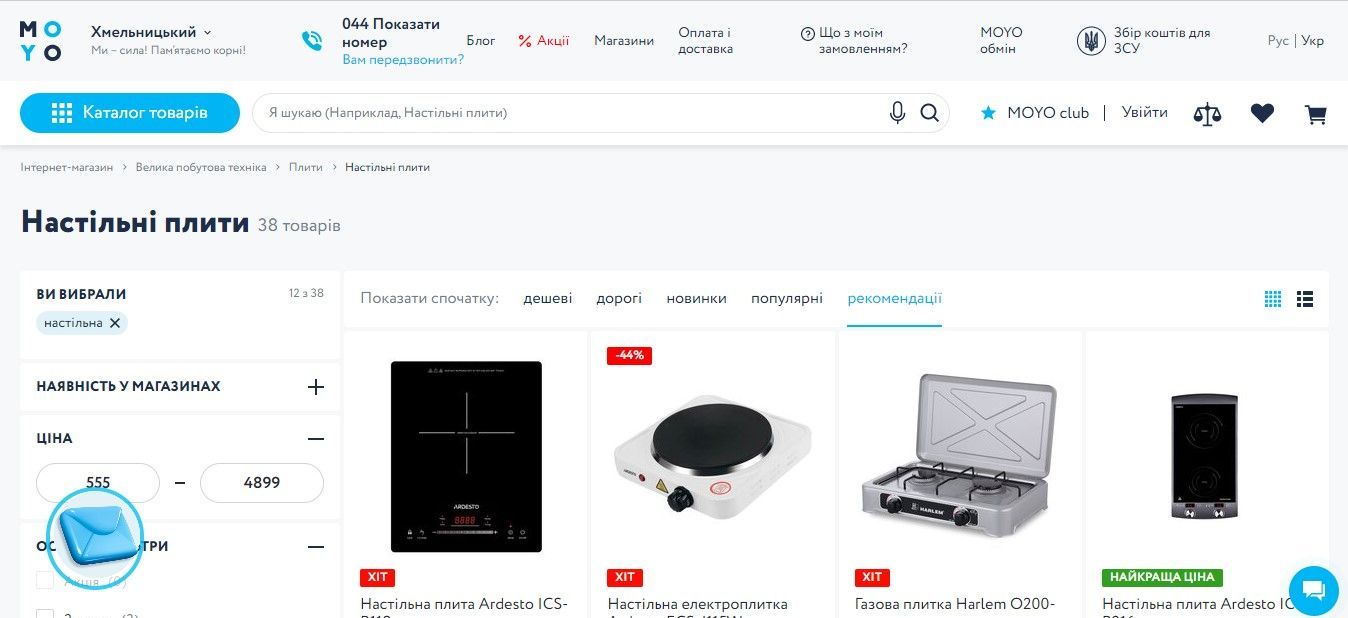
Task: Click the 'Увійти' login link
Action: pyautogui.click(x=1145, y=113)
